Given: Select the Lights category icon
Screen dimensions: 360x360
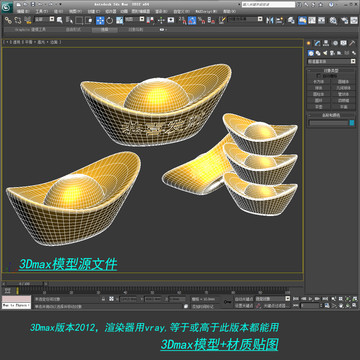Looking at the screenshot, I should pyautogui.click(x=325, y=53).
